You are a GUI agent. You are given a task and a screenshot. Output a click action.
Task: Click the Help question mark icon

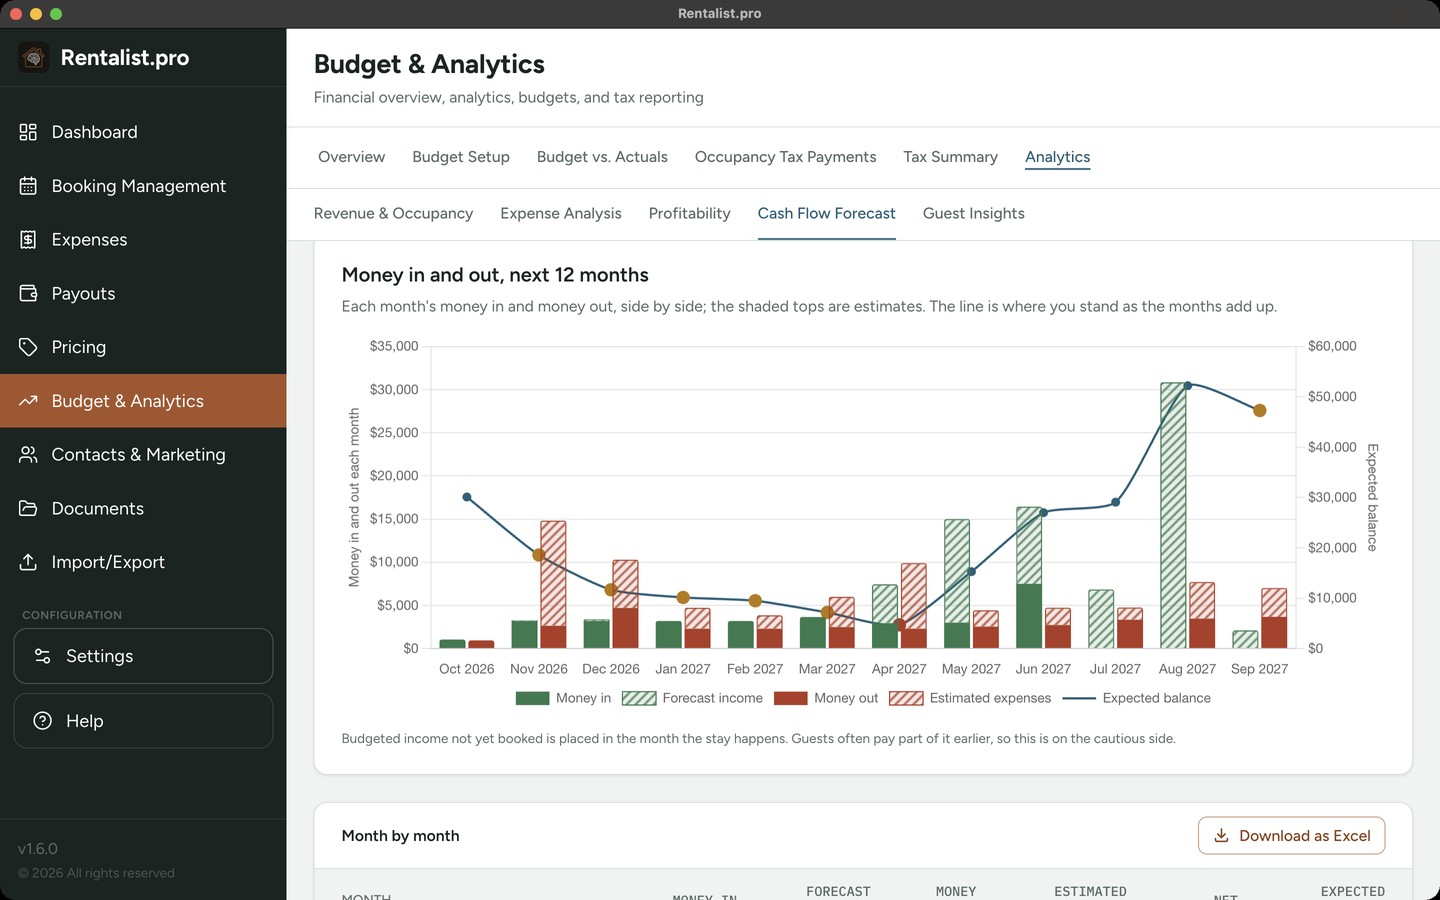pos(42,721)
